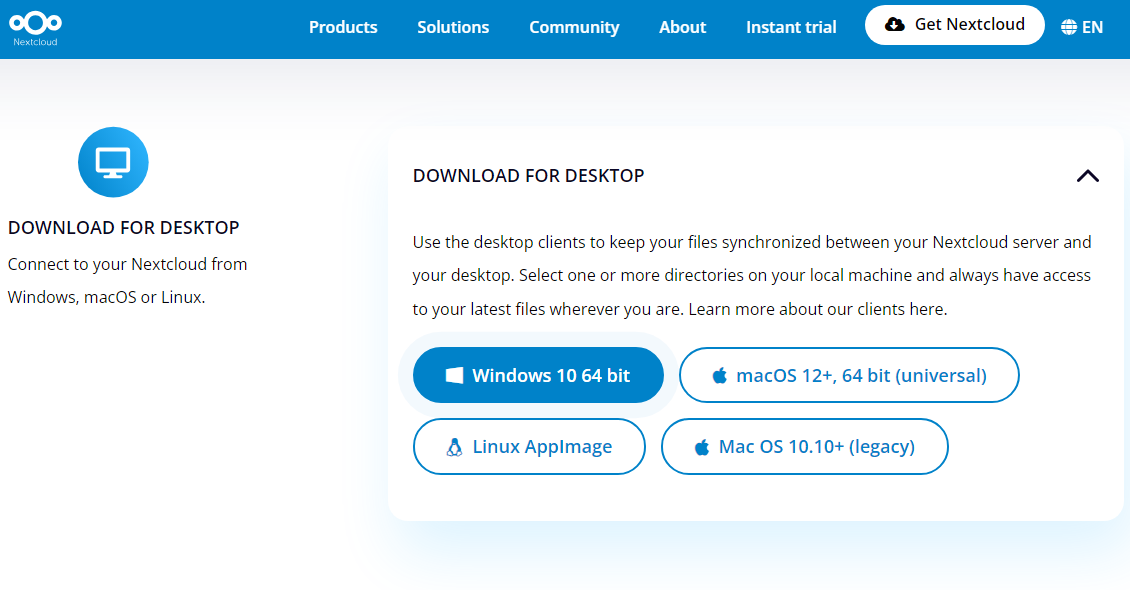Click 'Connect to your Nextcloud from' text
This screenshot has height=590, width=1130.
click(128, 264)
